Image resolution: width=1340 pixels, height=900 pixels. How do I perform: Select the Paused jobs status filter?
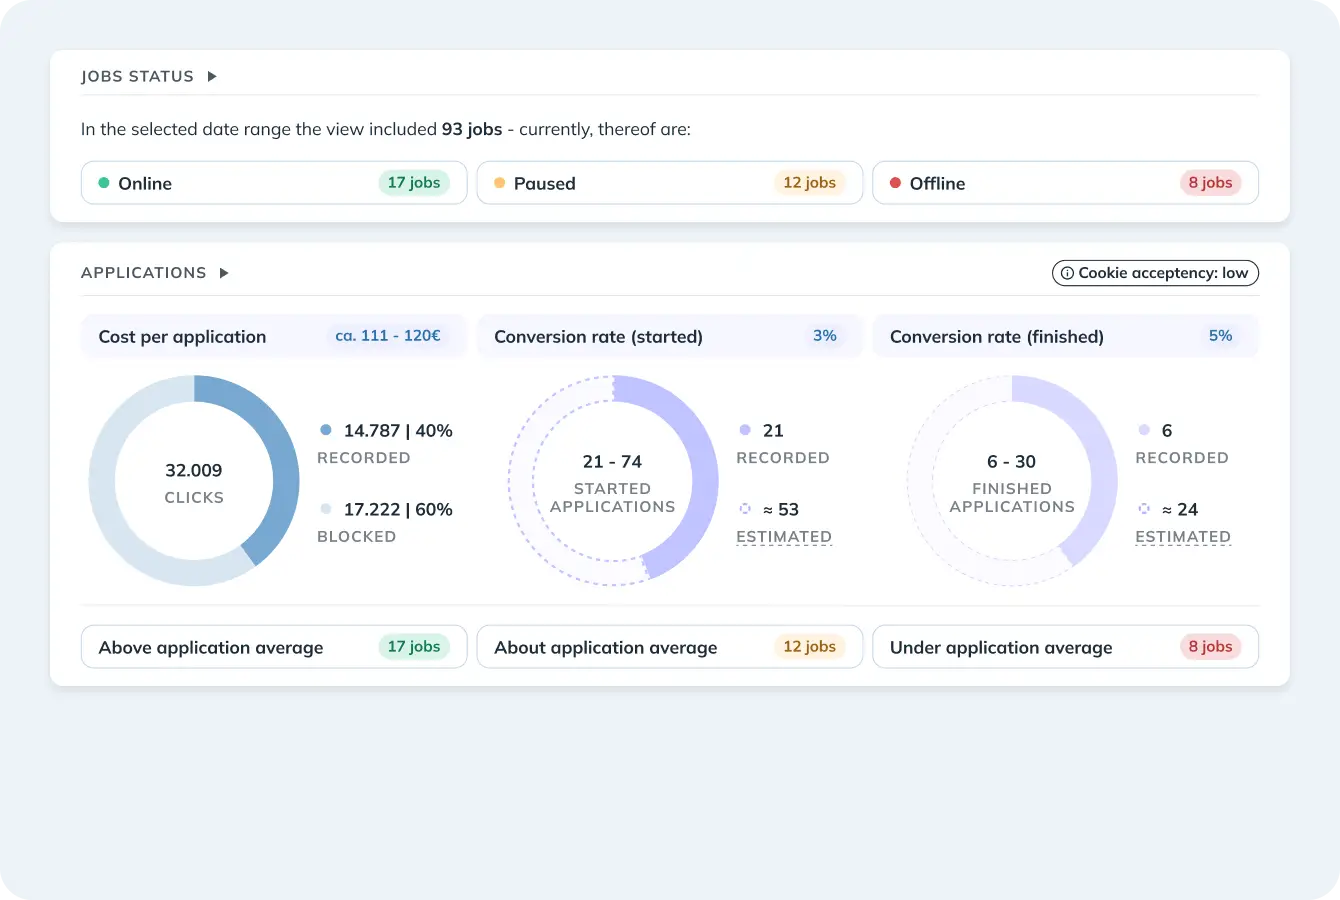click(669, 183)
